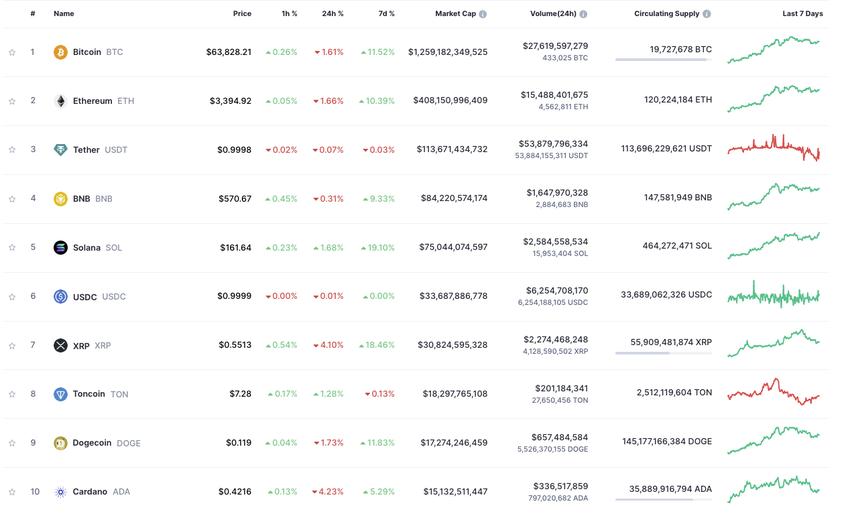Click the Solana coin logo icon
This screenshot has width=850, height=516.
click(x=60, y=248)
